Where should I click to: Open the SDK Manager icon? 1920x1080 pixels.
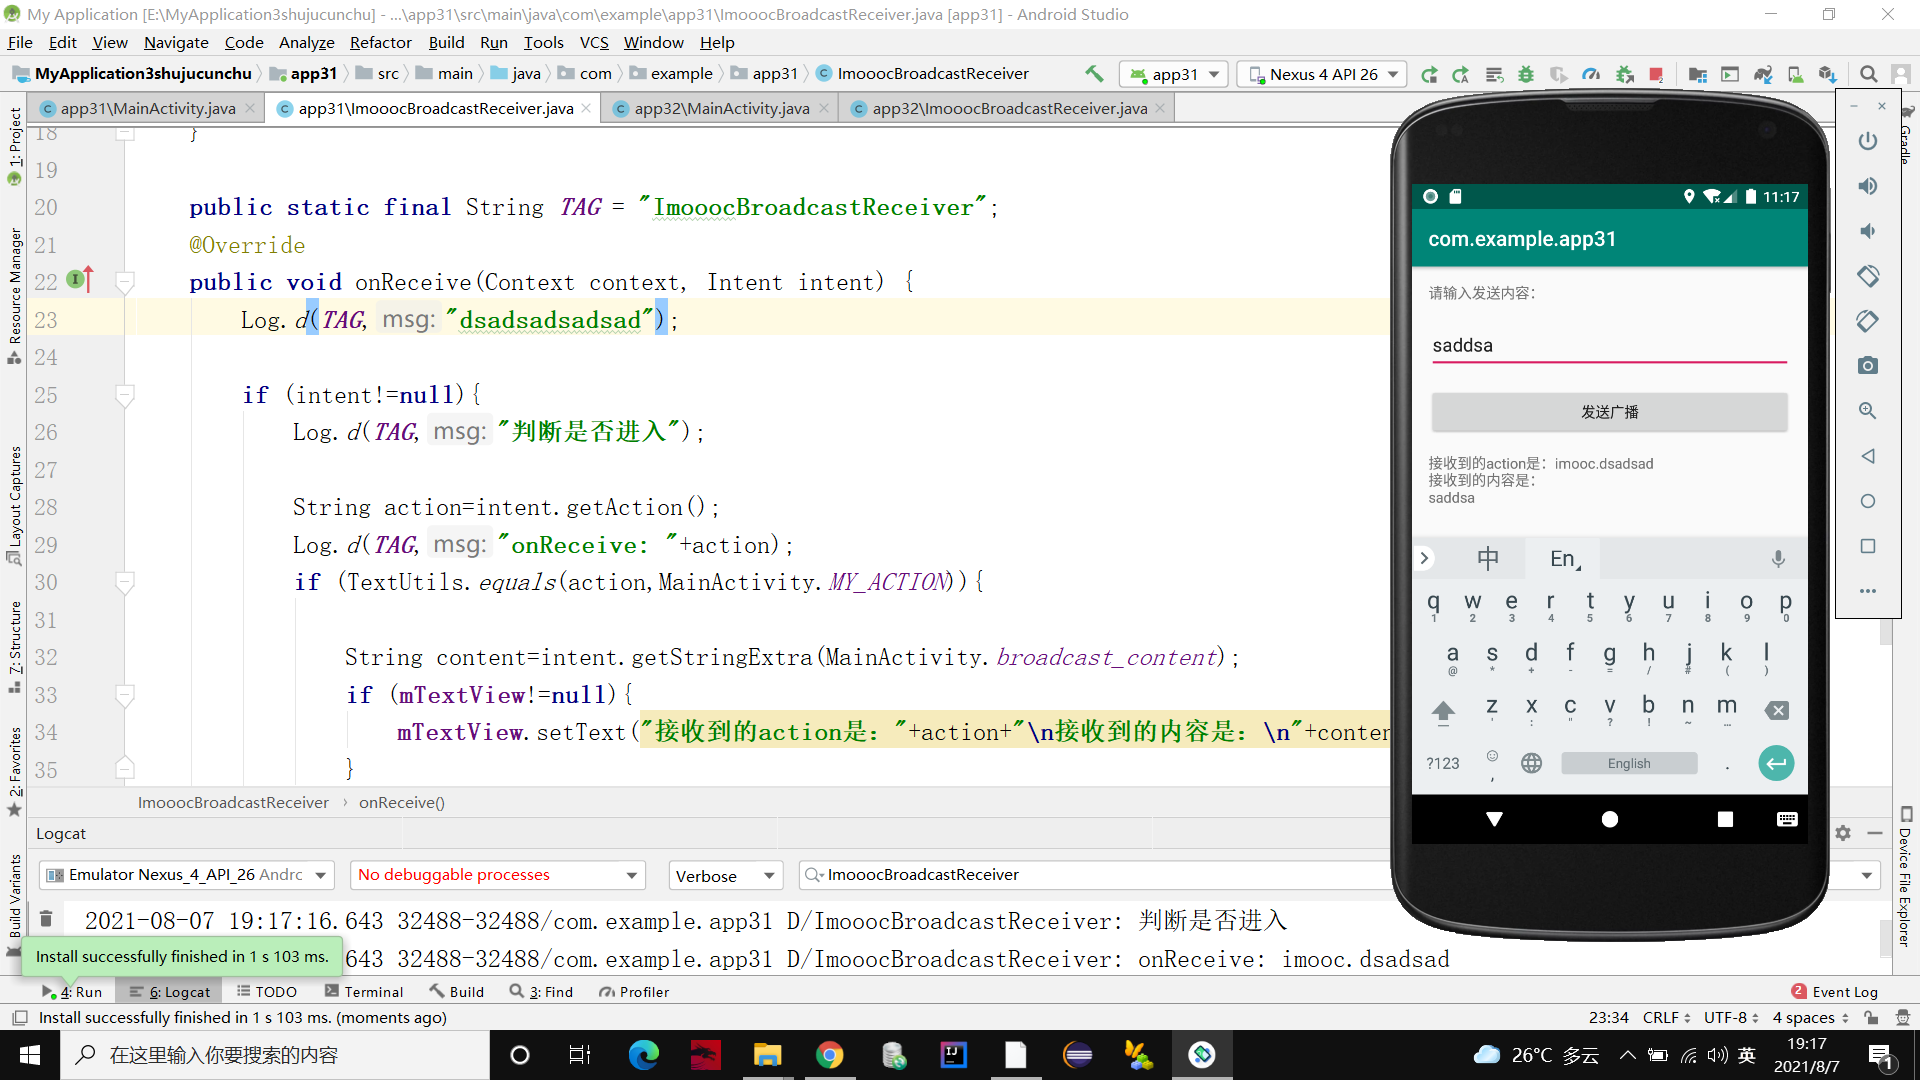(1828, 74)
